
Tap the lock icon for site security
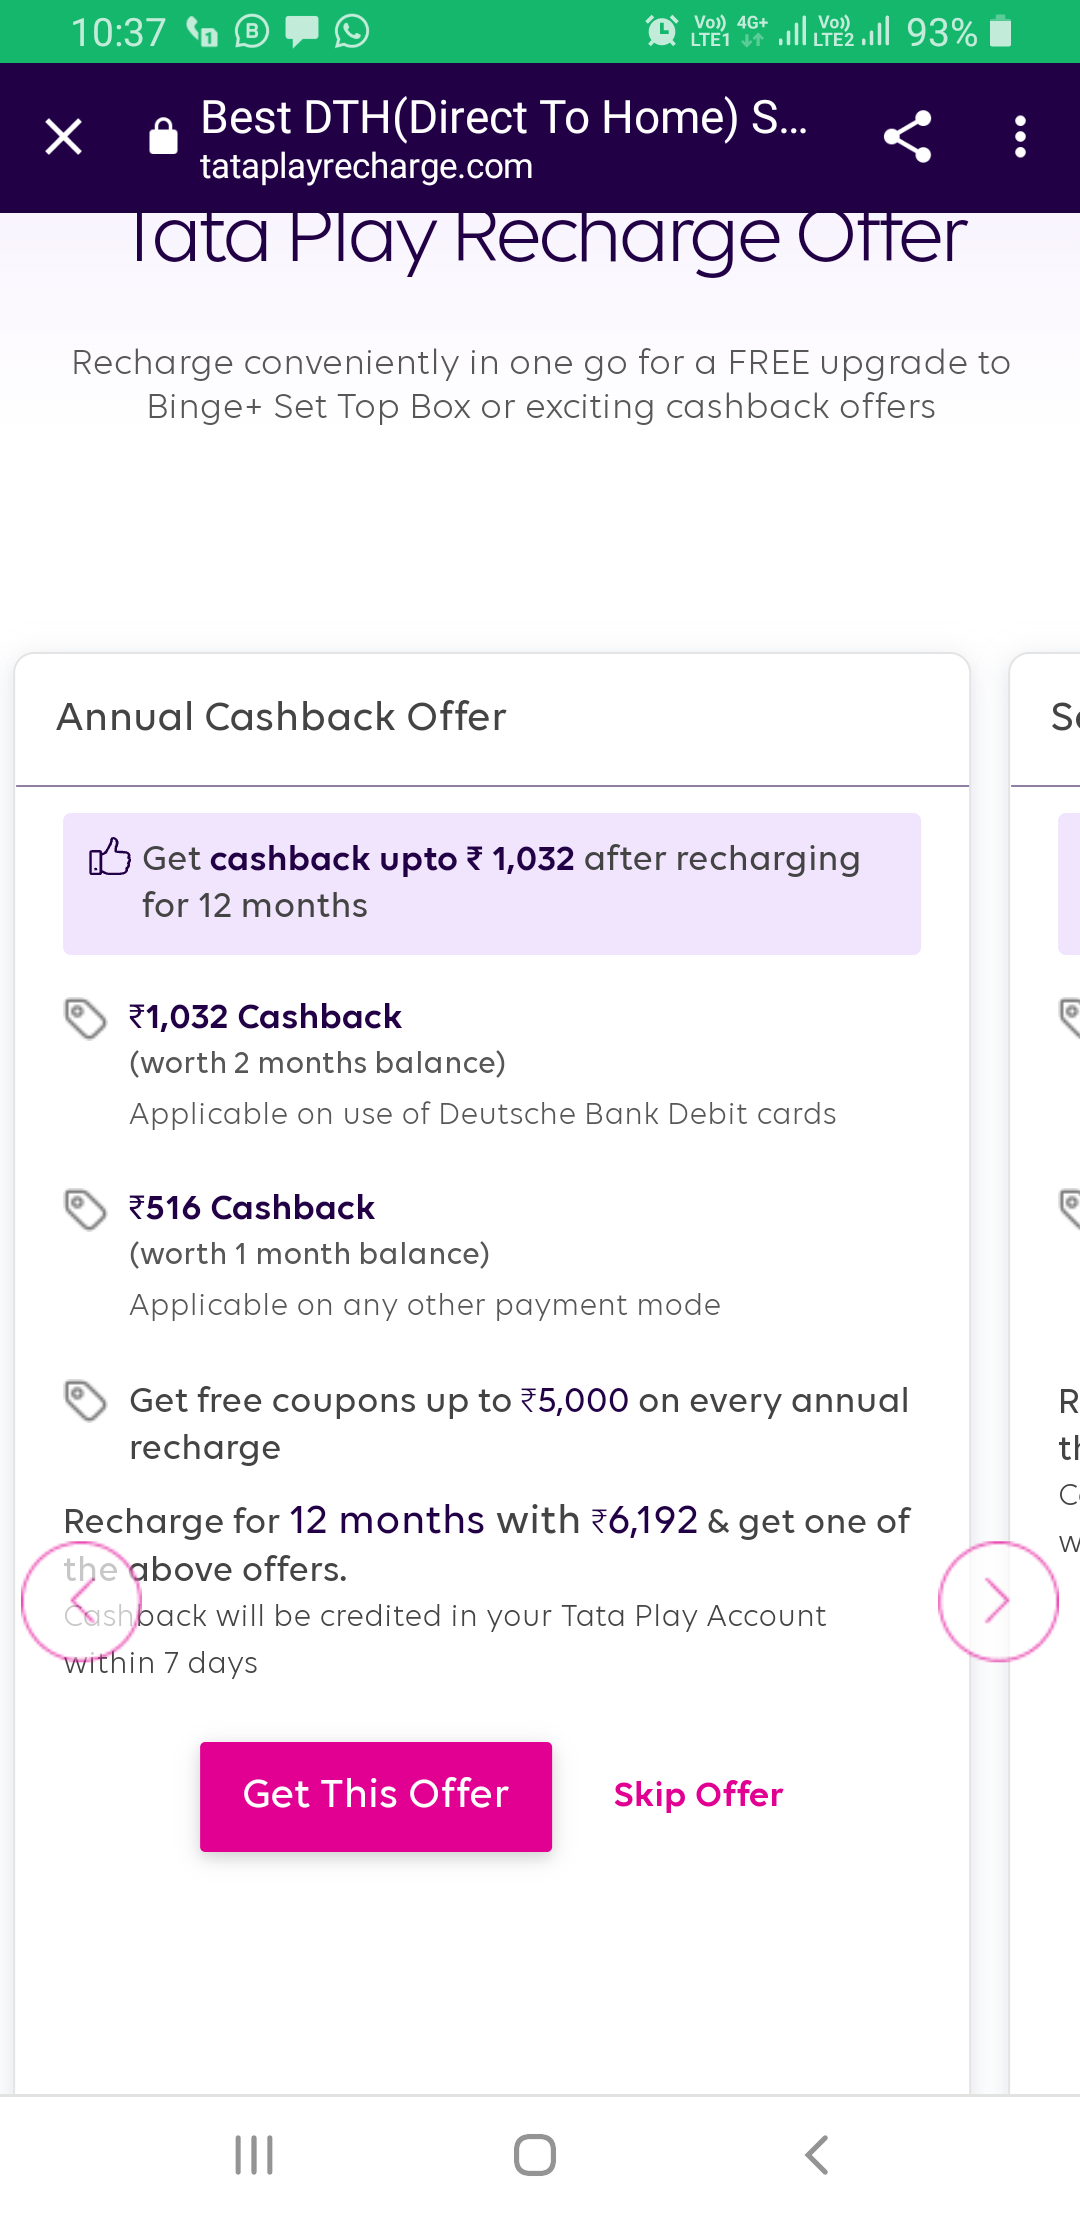(163, 137)
